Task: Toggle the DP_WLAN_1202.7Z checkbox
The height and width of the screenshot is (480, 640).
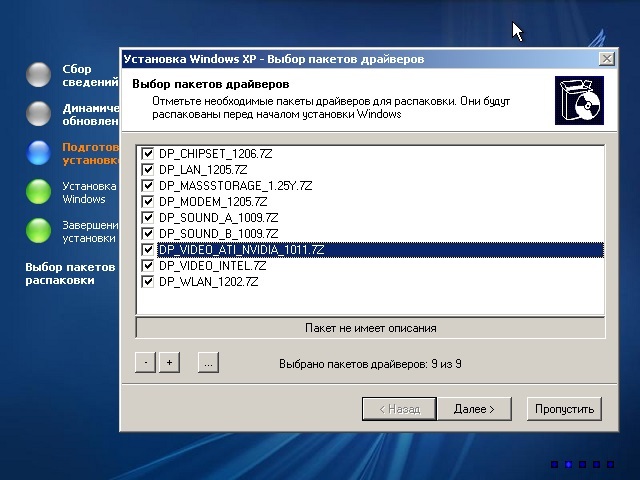Action: tap(147, 282)
